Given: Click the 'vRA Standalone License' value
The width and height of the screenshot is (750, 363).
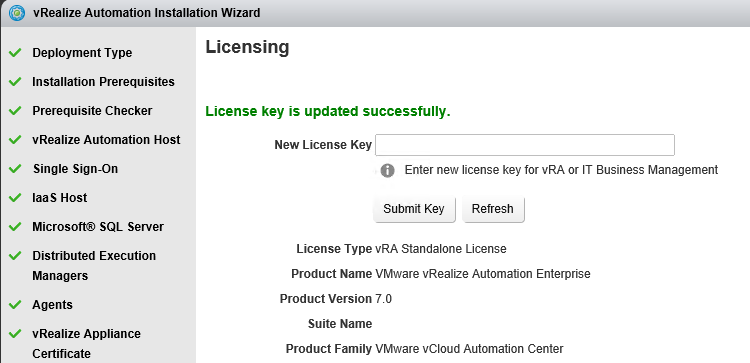Looking at the screenshot, I should pos(441,249).
